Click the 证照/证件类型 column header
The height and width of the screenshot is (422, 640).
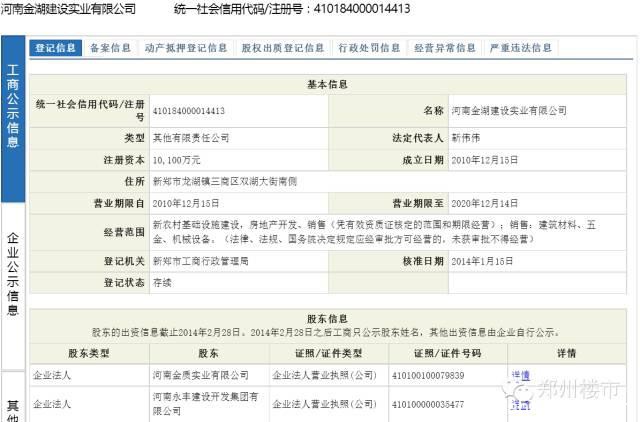(x=329, y=353)
